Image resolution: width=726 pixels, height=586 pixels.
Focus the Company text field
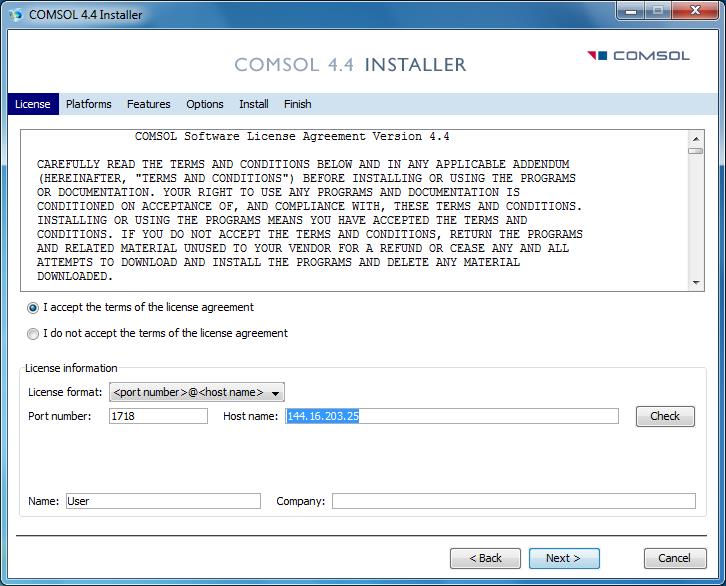pos(513,501)
